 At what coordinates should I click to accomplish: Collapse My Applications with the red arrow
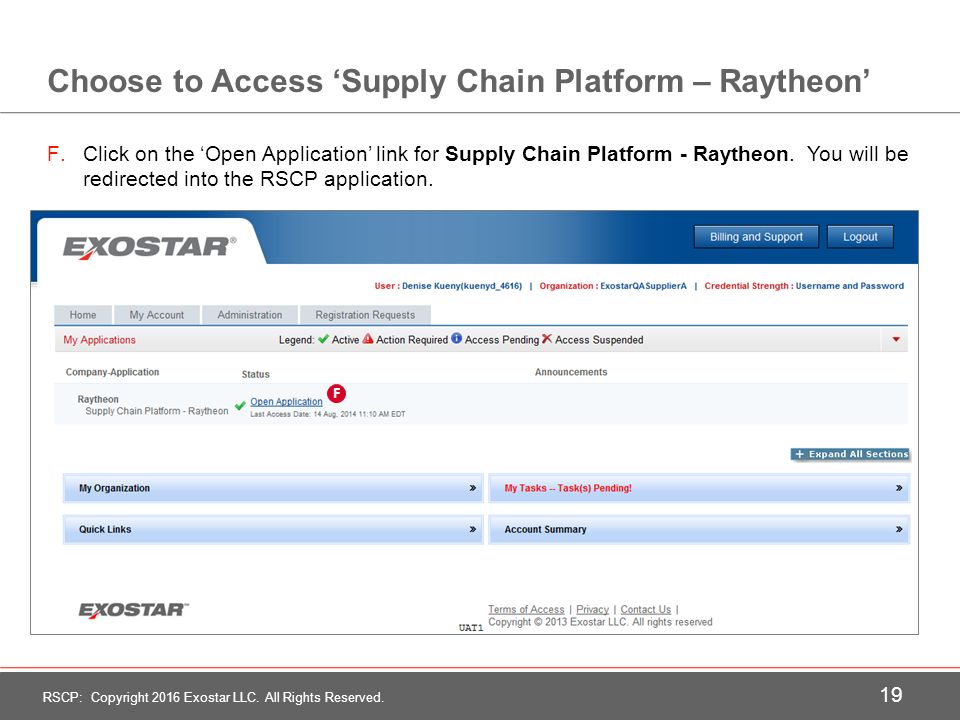(896, 339)
